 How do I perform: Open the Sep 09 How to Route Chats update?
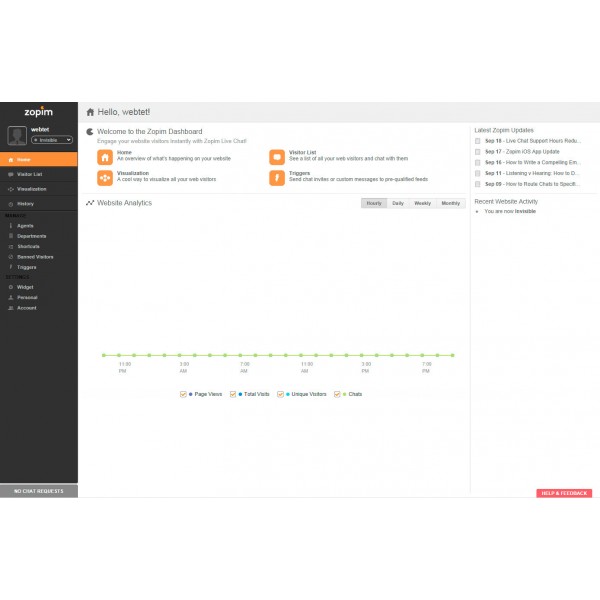tap(532, 184)
